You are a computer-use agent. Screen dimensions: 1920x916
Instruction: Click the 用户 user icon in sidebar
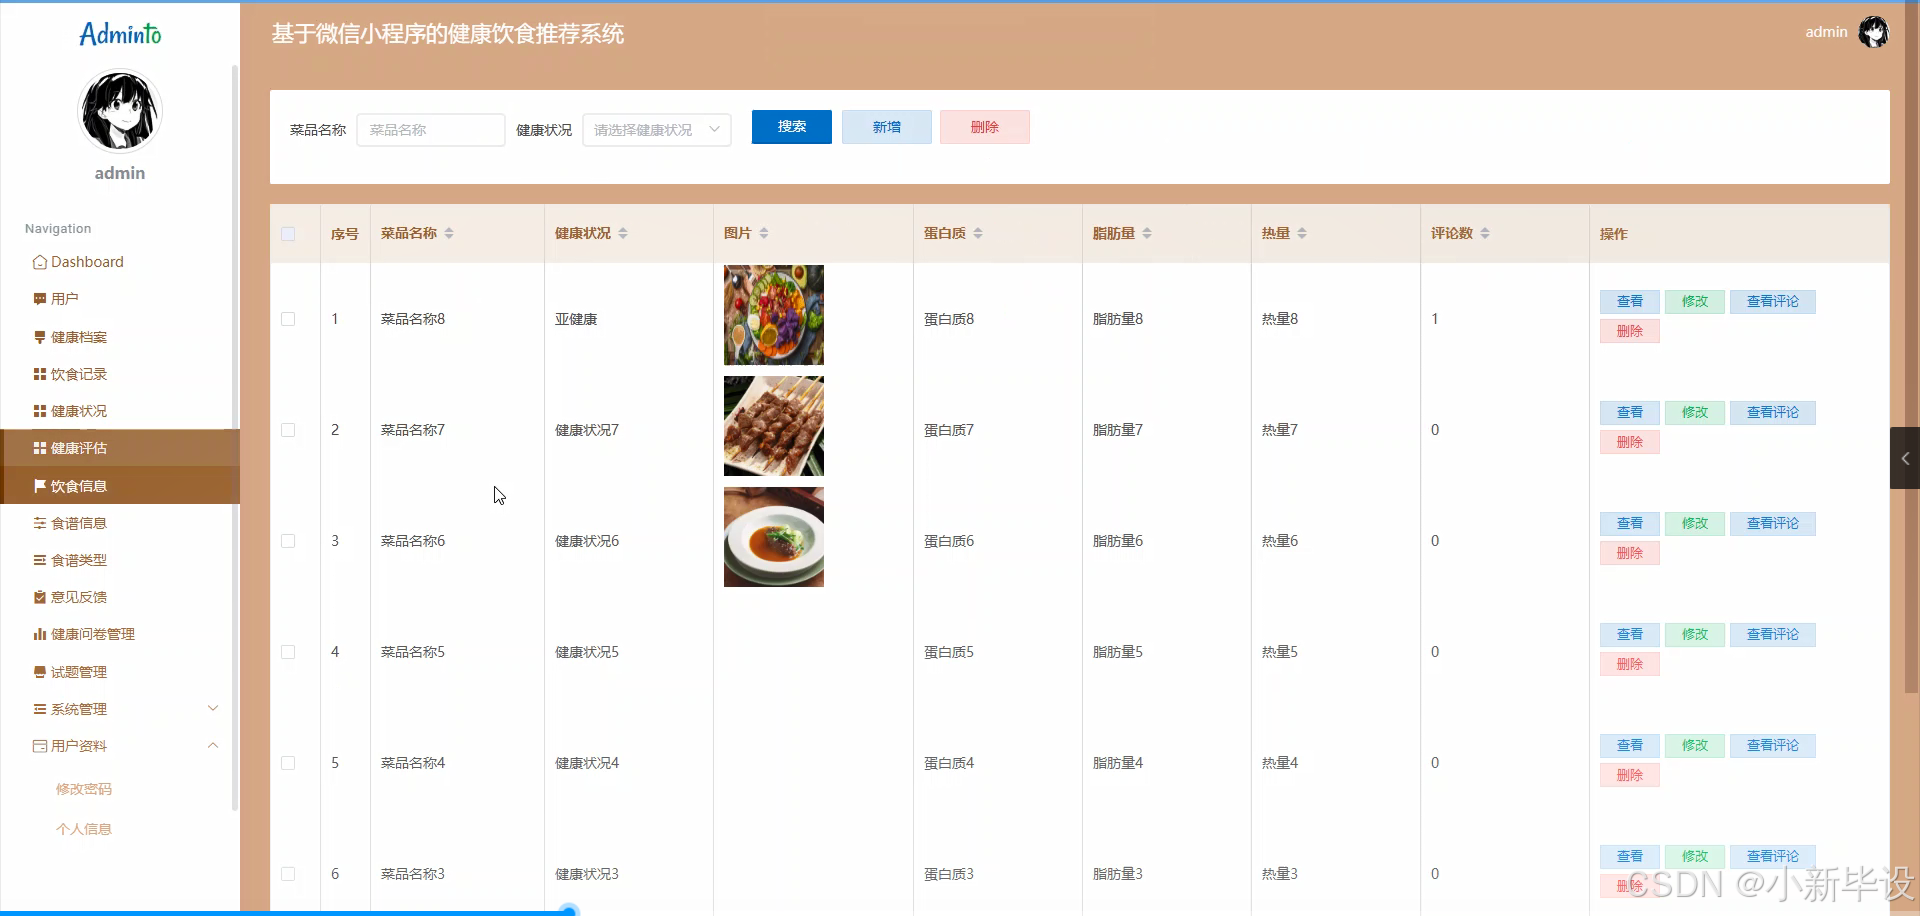[x=39, y=297]
